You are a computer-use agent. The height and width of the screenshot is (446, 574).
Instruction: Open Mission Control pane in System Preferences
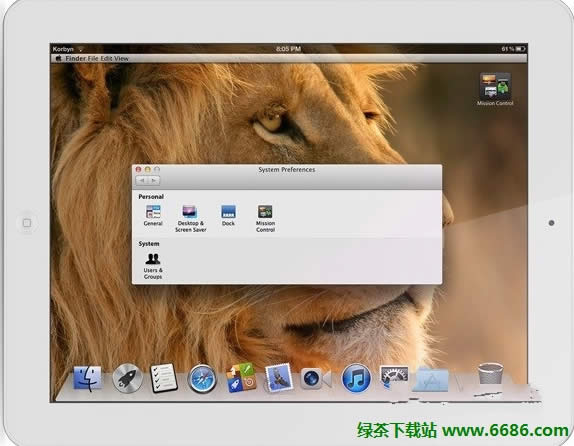tap(265, 219)
